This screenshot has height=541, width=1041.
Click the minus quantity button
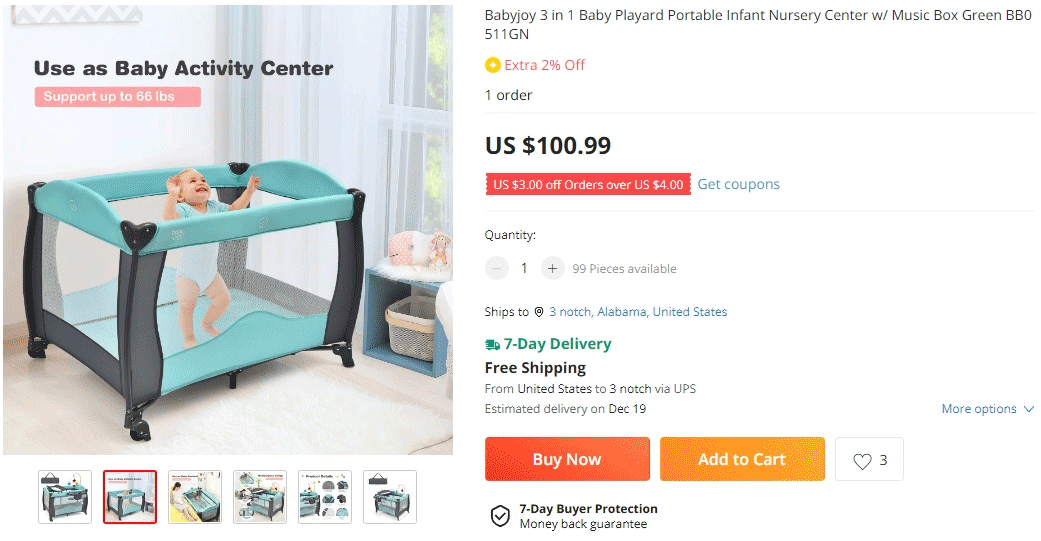pos(497,268)
